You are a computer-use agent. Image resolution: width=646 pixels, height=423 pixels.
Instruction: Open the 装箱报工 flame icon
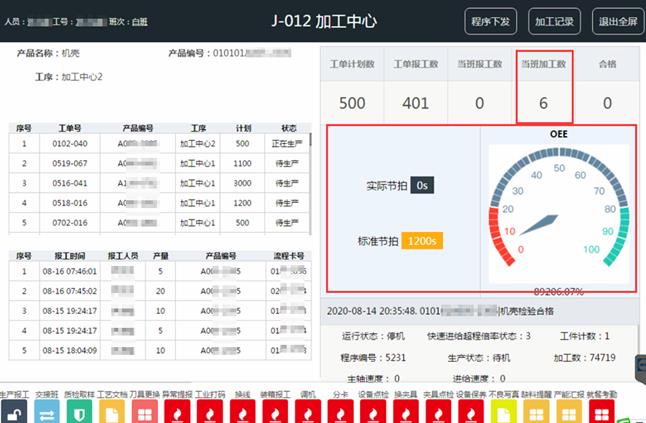click(275, 412)
